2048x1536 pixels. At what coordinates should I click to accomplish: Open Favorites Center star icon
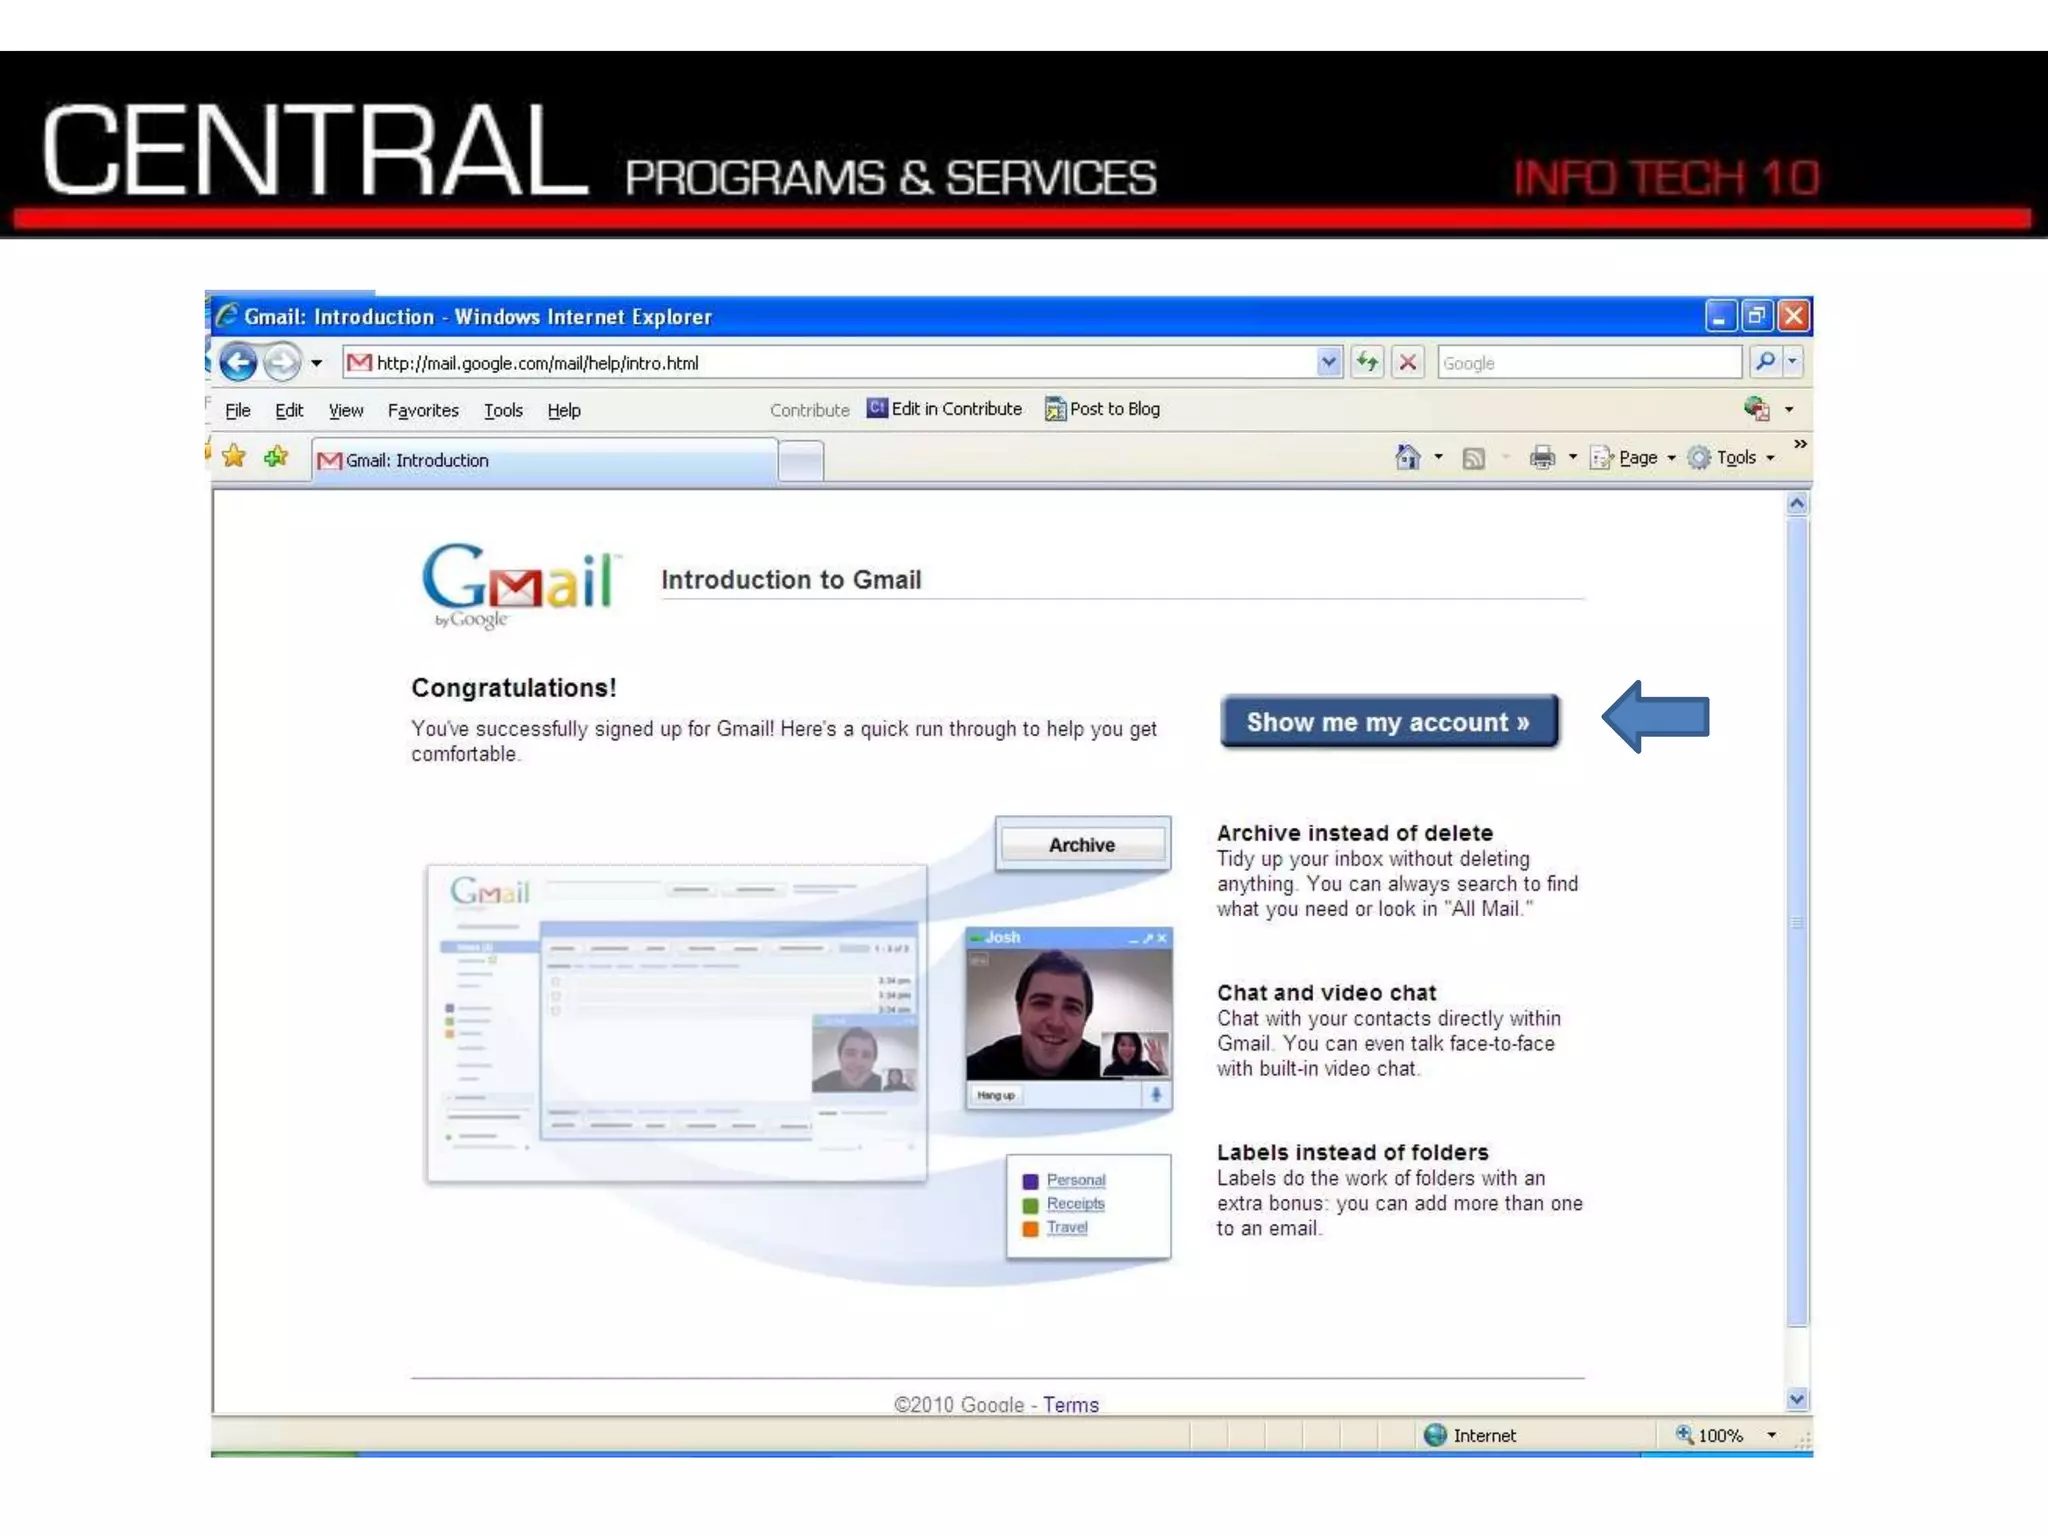coord(234,457)
